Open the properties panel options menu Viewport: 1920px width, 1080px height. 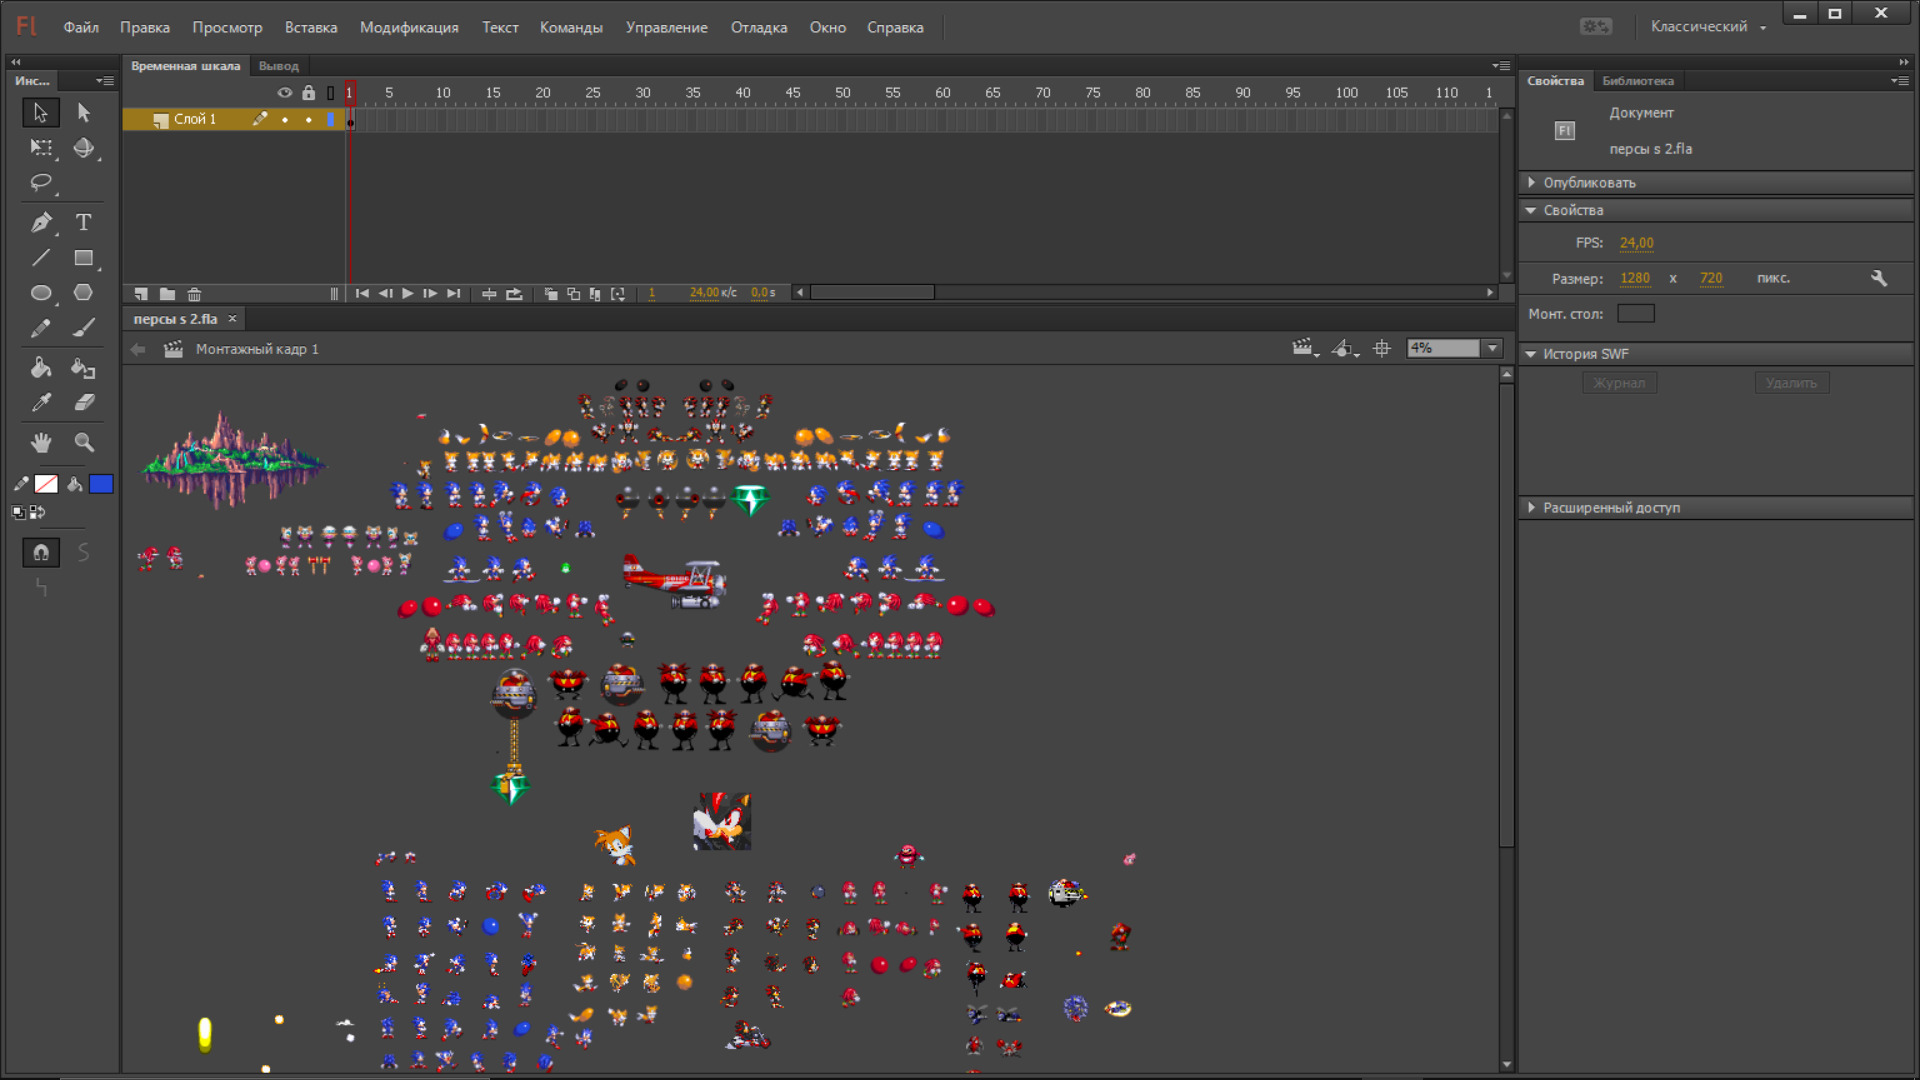pos(1899,81)
